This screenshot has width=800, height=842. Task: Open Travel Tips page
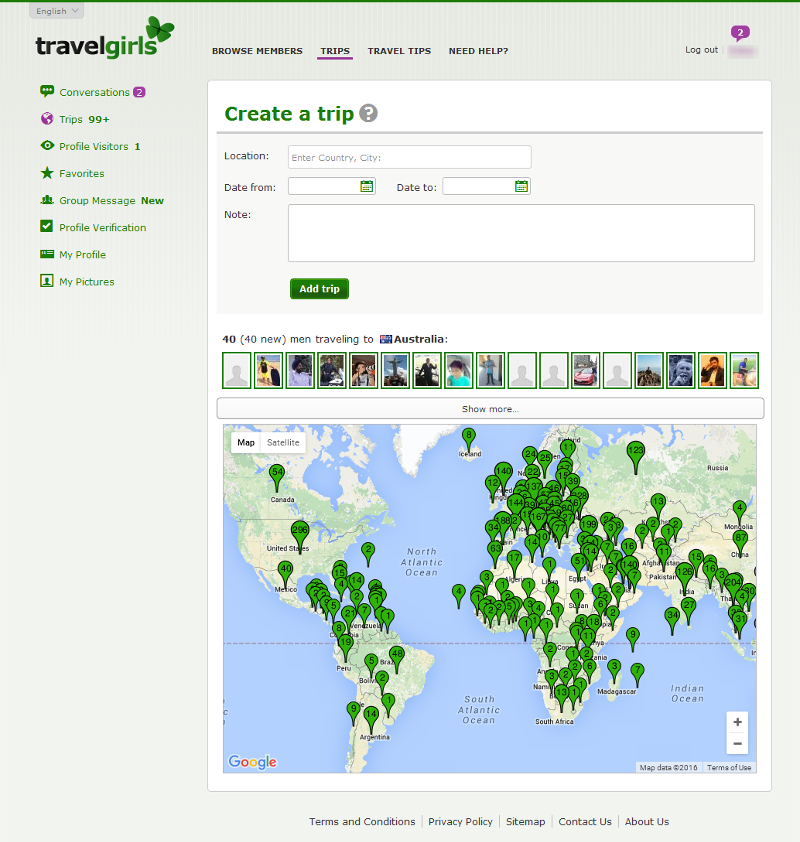click(x=399, y=51)
